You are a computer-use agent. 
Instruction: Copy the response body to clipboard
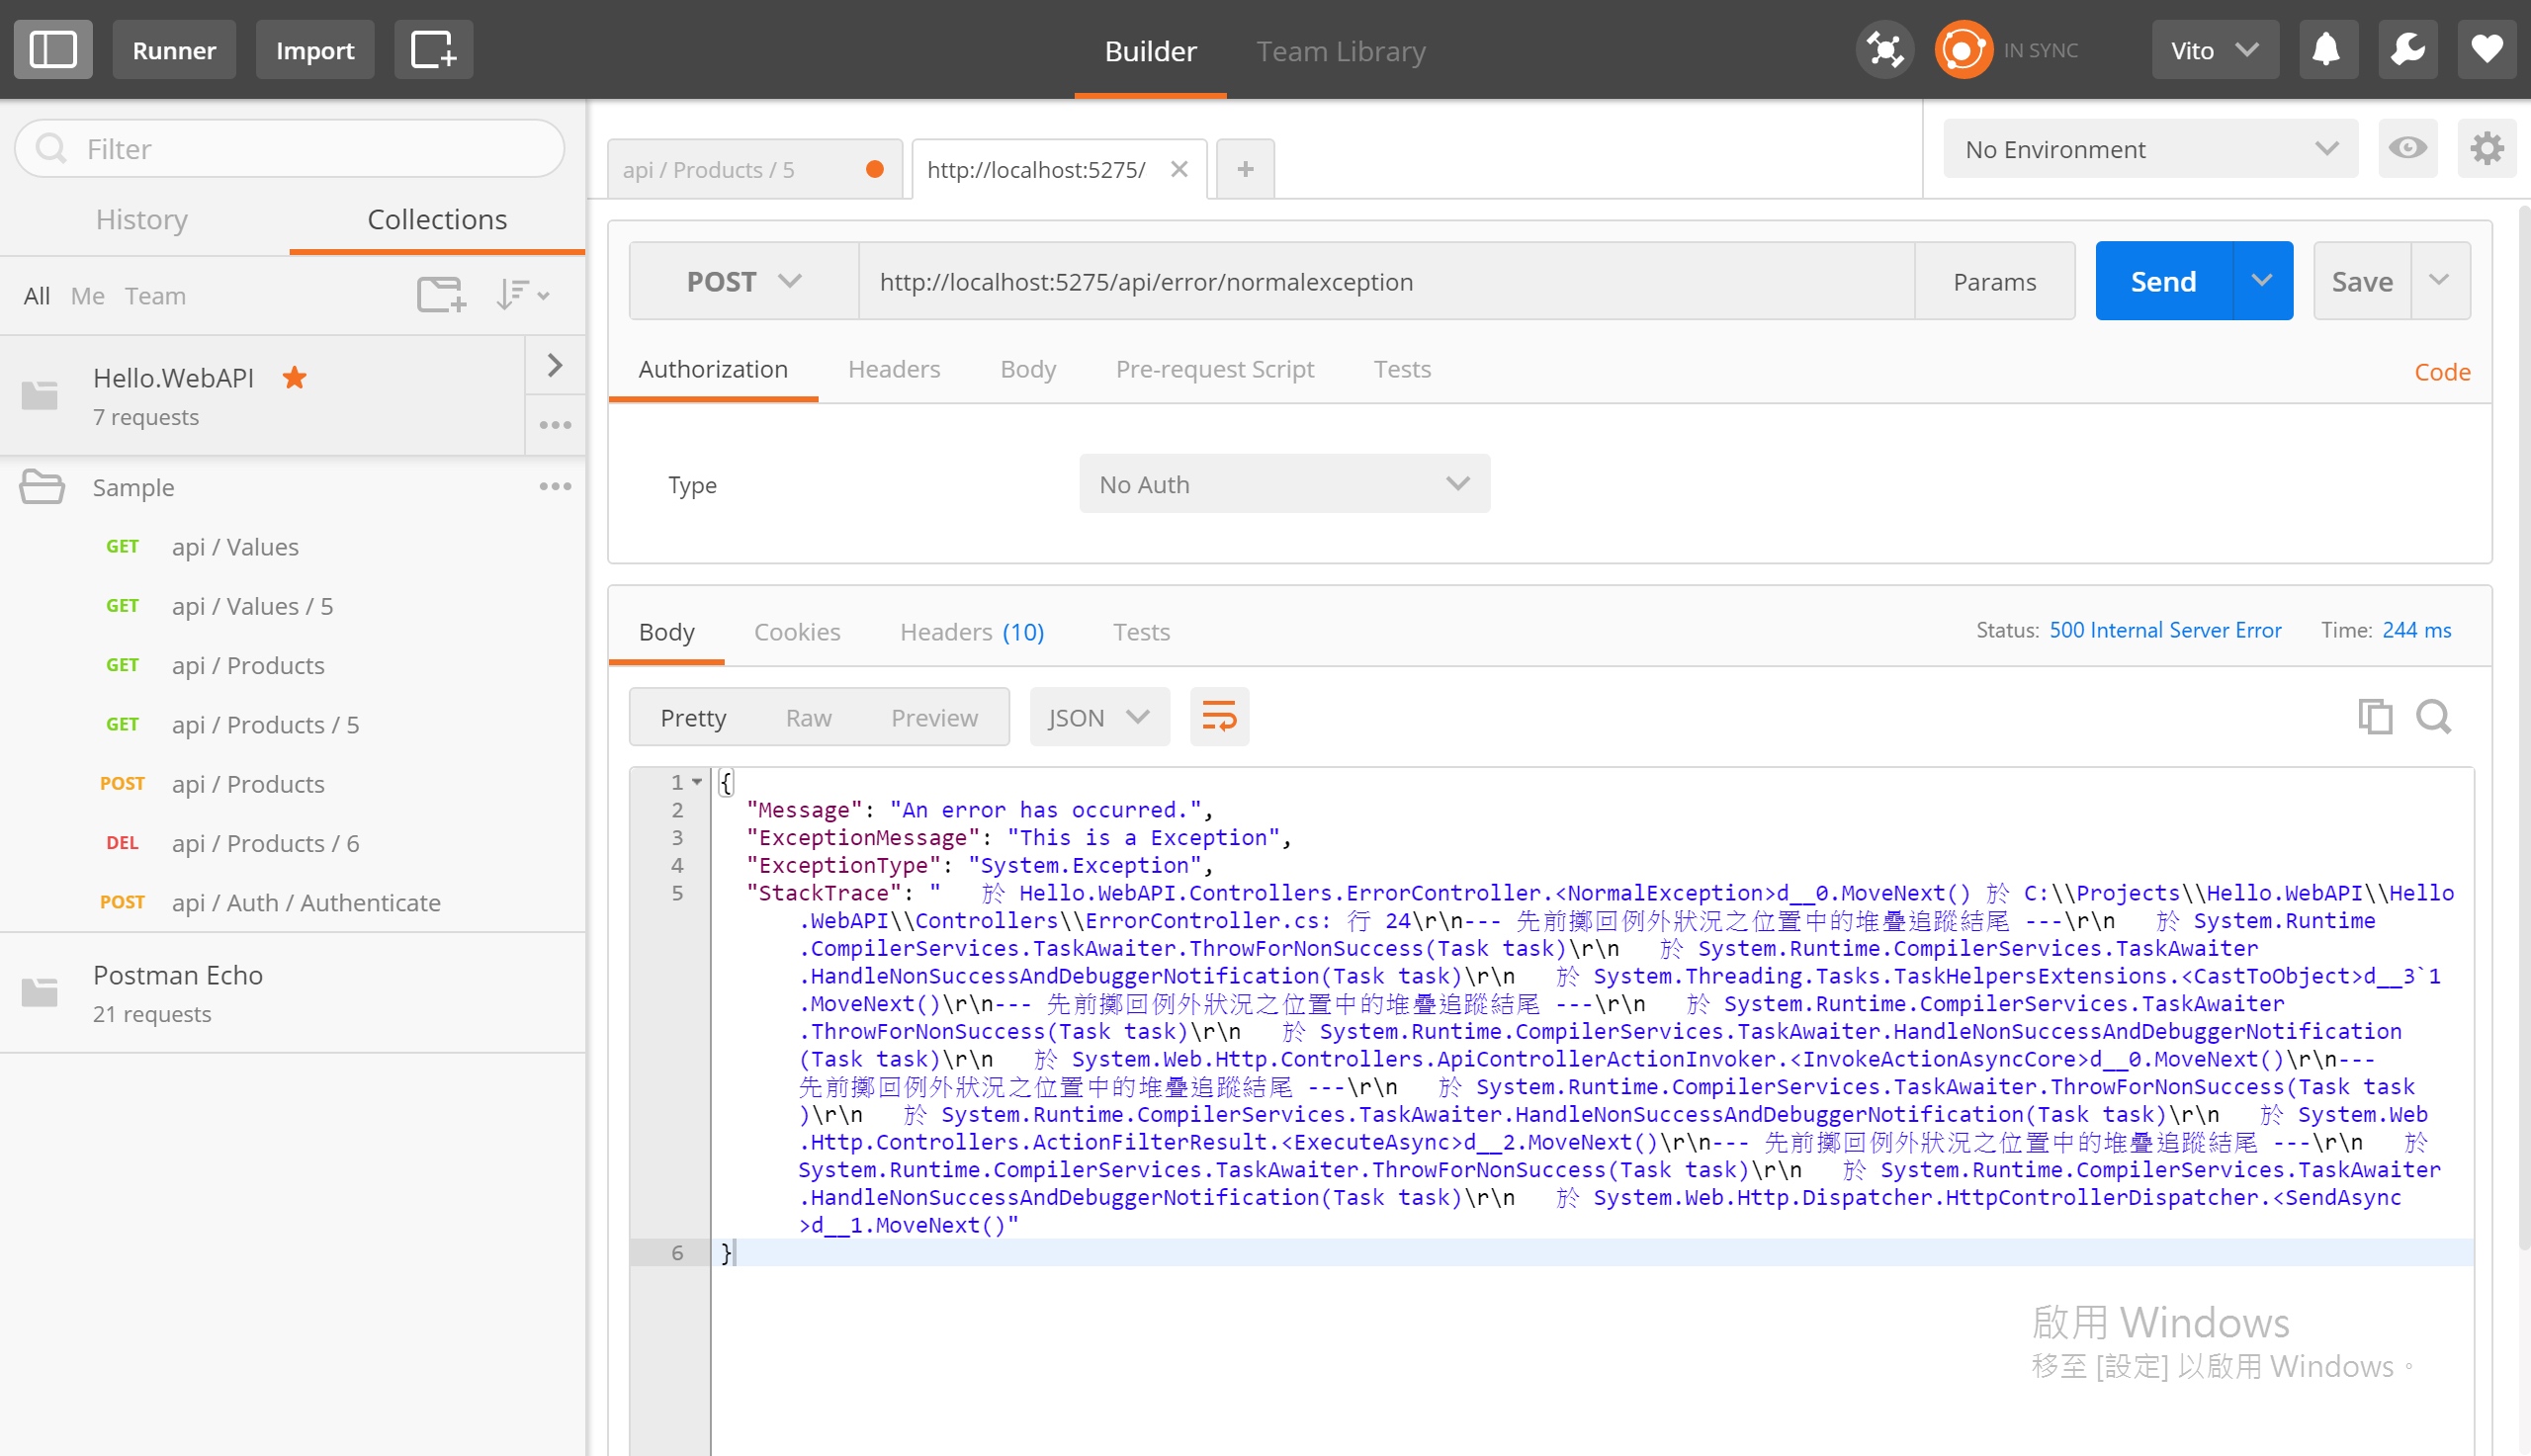pyautogui.click(x=2375, y=717)
